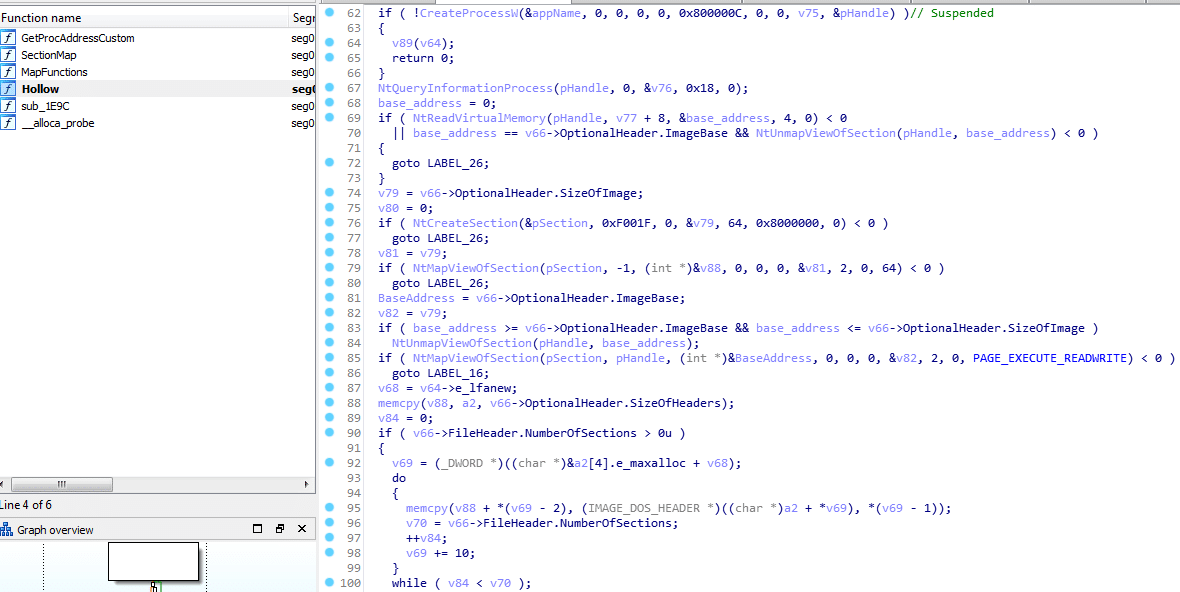1180x592 pixels.
Task: Click BaseAddress variable on line 81
Action: tap(415, 298)
